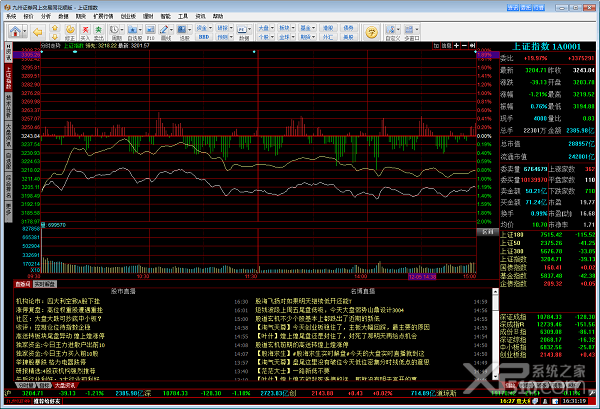Open news item 独家资金:今日主力买入前10股
600x409 pixels.
coord(57,354)
